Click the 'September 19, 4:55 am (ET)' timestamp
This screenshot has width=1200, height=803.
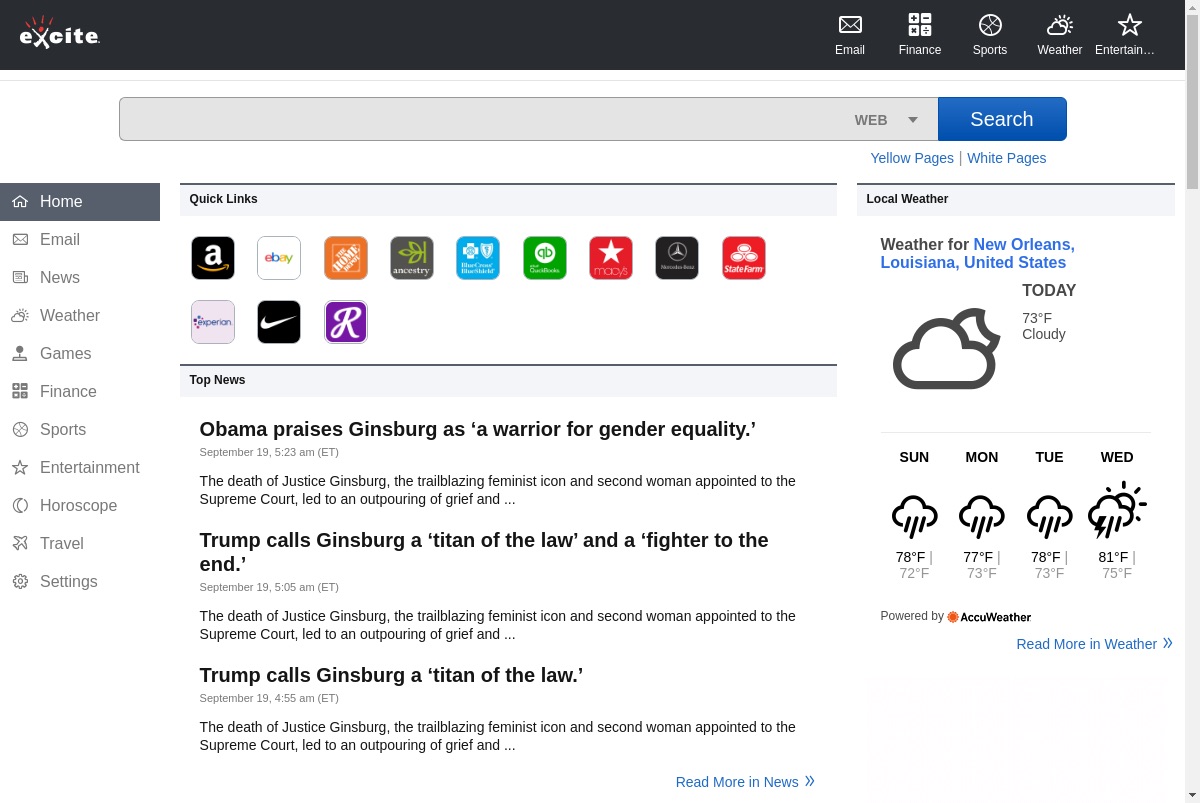coord(269,698)
